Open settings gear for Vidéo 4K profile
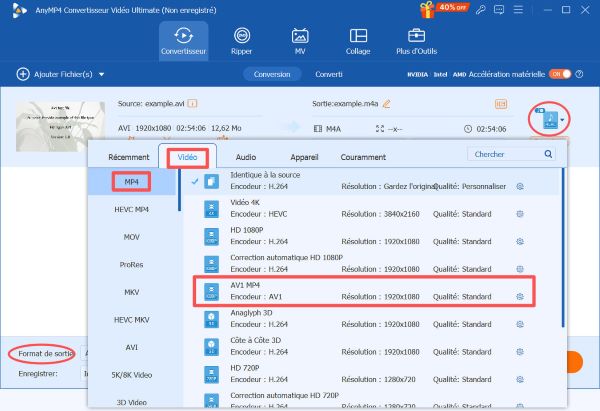The width and height of the screenshot is (600, 411). click(x=519, y=213)
